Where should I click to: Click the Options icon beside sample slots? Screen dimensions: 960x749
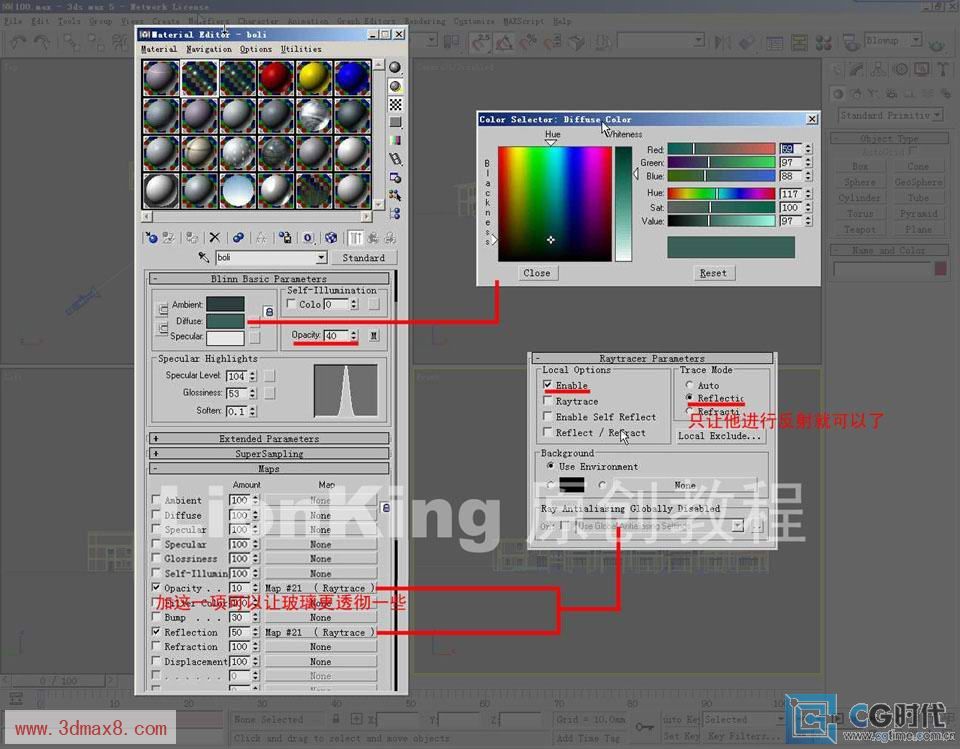pyautogui.click(x=396, y=177)
